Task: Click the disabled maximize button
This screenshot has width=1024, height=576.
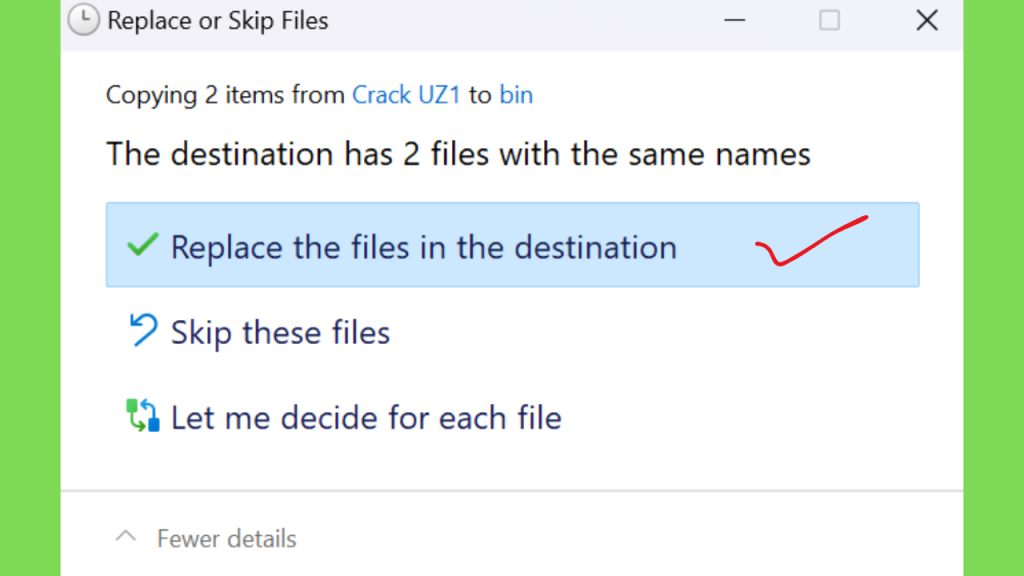Action: pyautogui.click(x=829, y=20)
